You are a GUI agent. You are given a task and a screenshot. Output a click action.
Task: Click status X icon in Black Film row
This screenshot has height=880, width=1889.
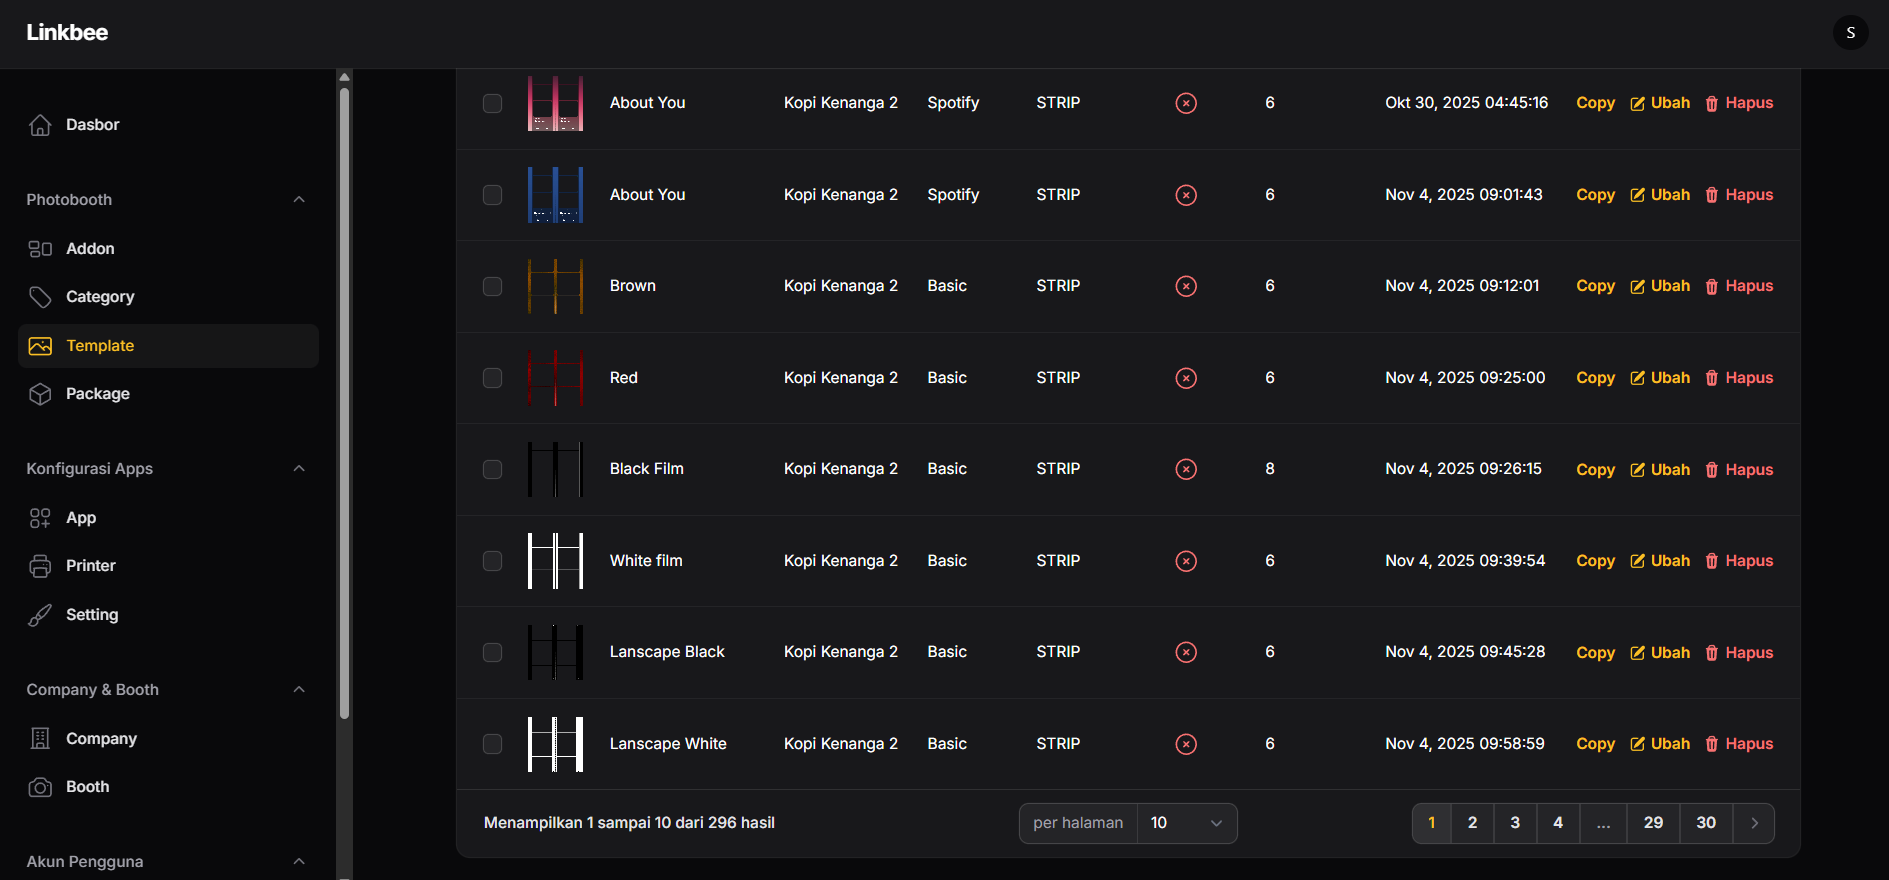1186,469
